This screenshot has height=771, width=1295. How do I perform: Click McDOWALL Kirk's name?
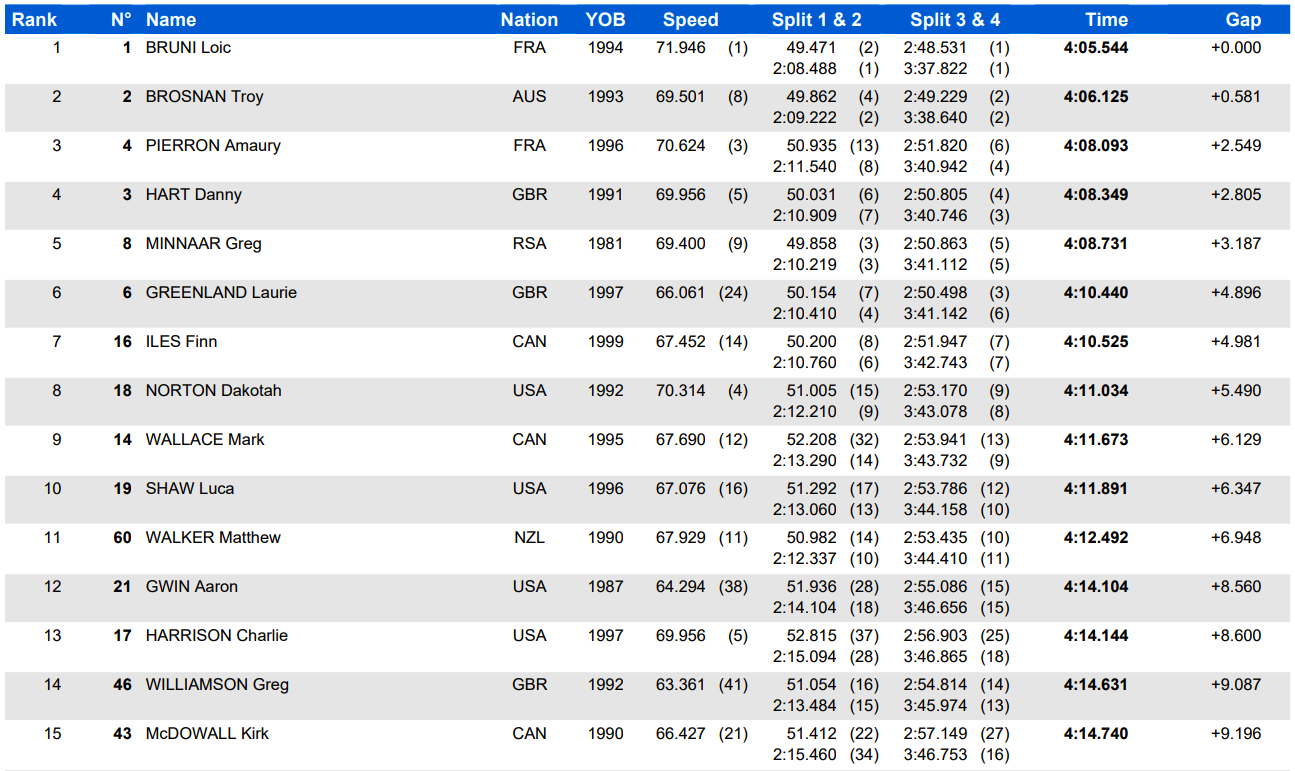coord(207,734)
